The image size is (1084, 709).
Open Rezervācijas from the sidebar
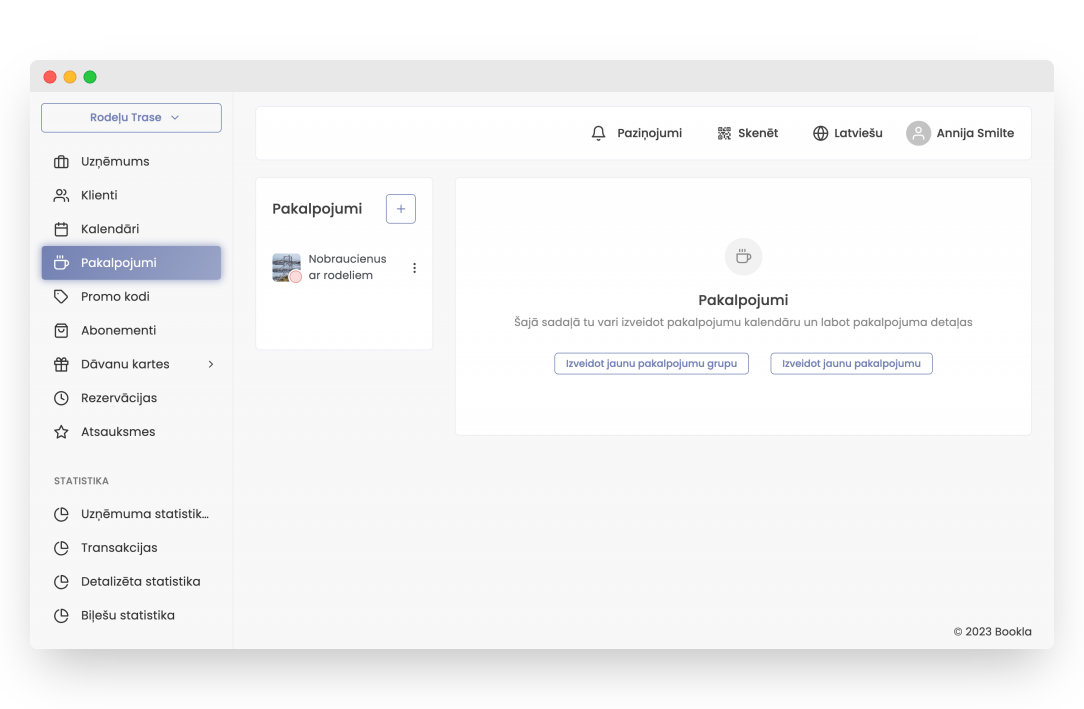click(x=118, y=398)
